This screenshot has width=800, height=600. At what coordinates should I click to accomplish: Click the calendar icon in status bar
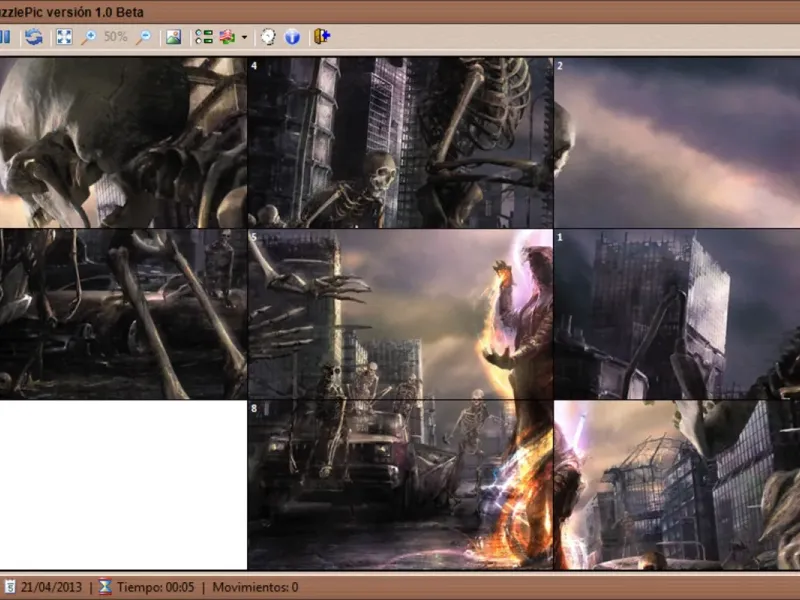tap(10, 587)
